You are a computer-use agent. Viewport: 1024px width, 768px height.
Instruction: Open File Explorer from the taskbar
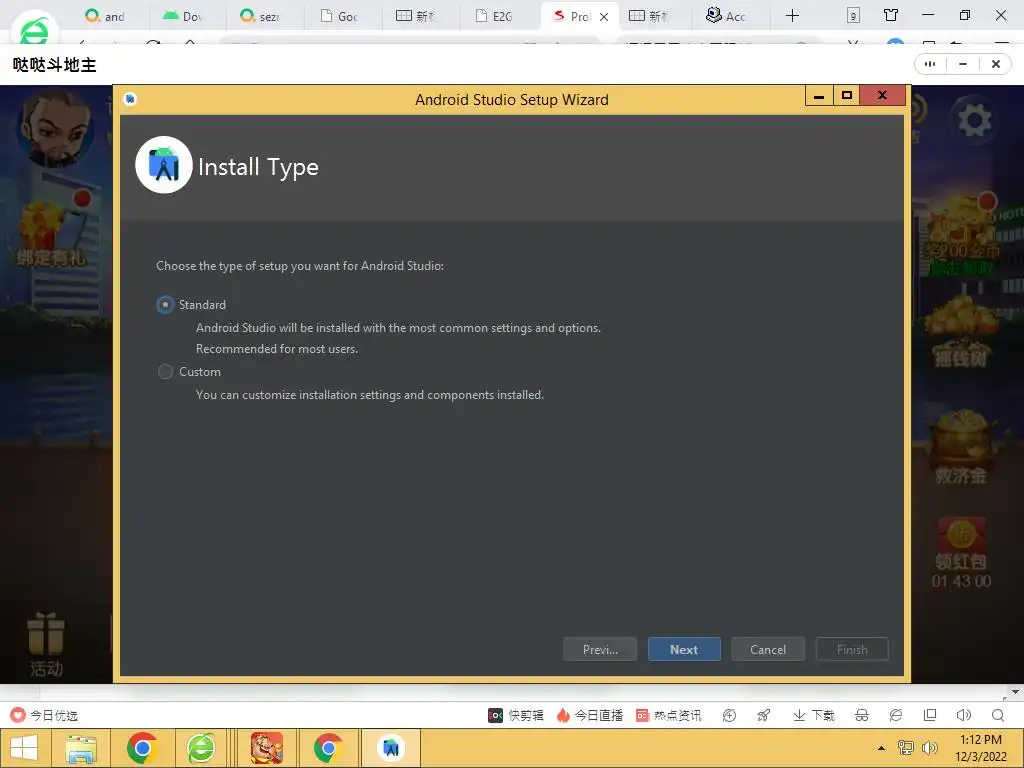(82, 748)
